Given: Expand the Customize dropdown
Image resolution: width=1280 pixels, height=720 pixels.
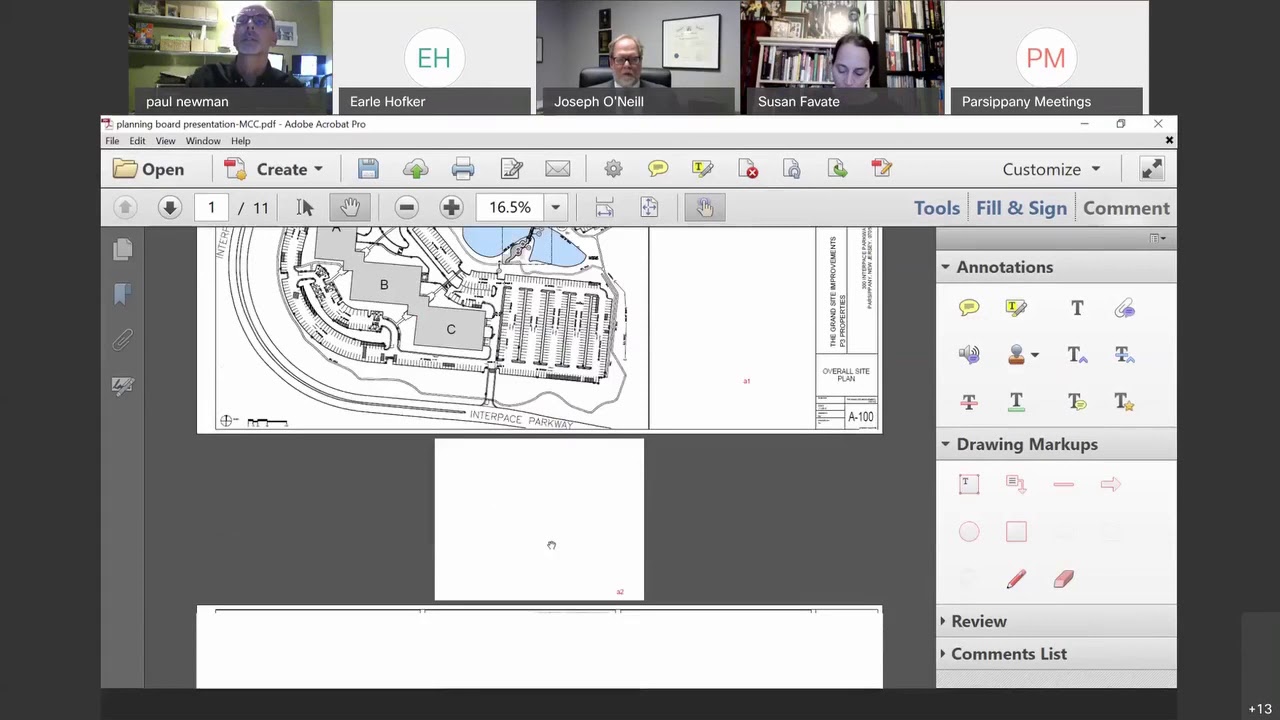Looking at the screenshot, I should [1051, 169].
